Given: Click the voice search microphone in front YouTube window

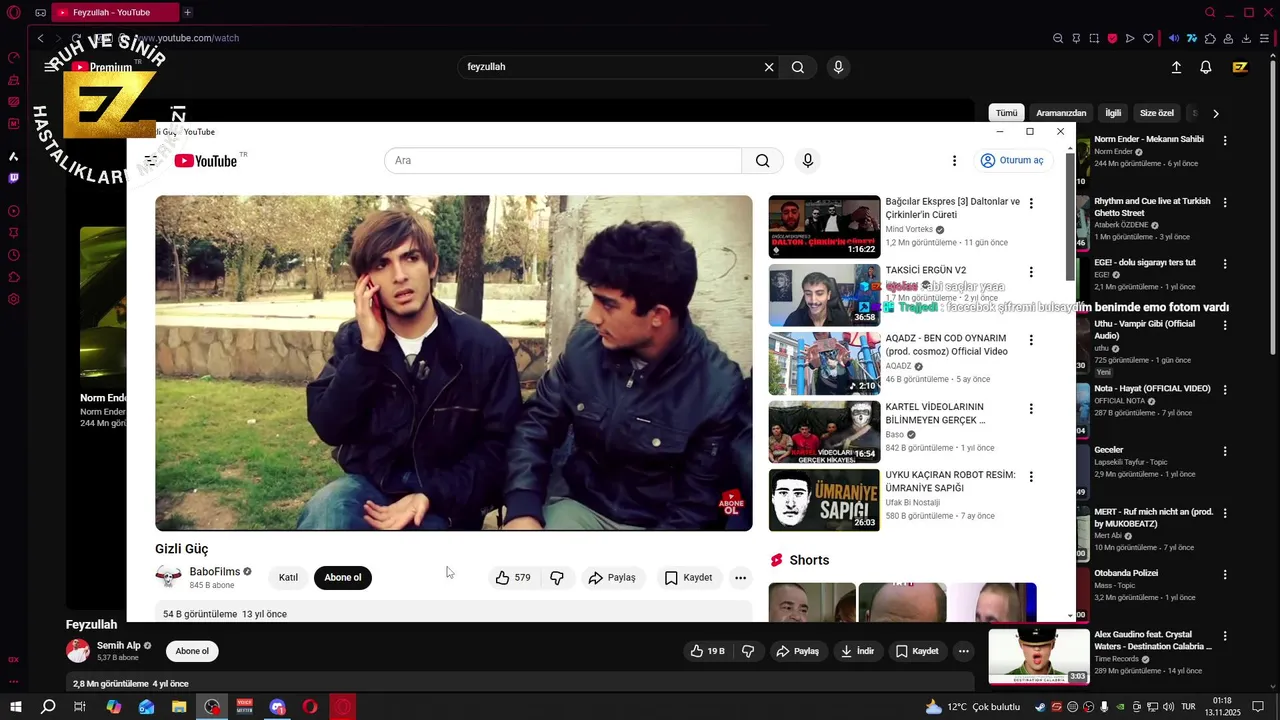Looking at the screenshot, I should pyautogui.click(x=808, y=161).
